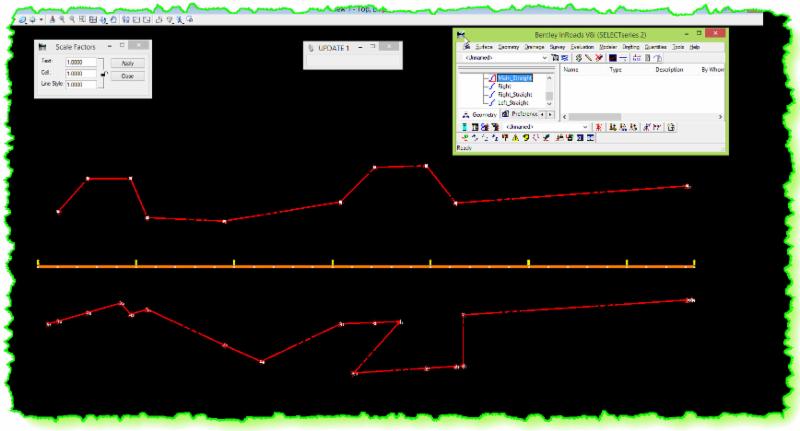Viewport: 800px width, 431px height.
Task: Open the Geometry menu in InRoads
Action: [x=508, y=47]
